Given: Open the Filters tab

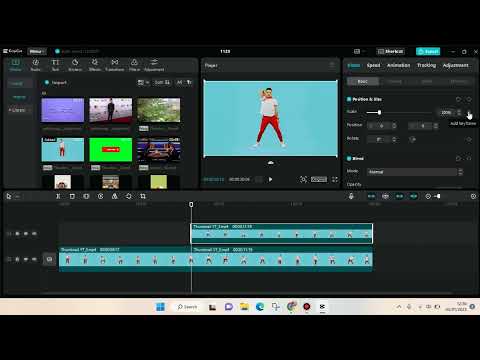Looking at the screenshot, I should [134, 65].
